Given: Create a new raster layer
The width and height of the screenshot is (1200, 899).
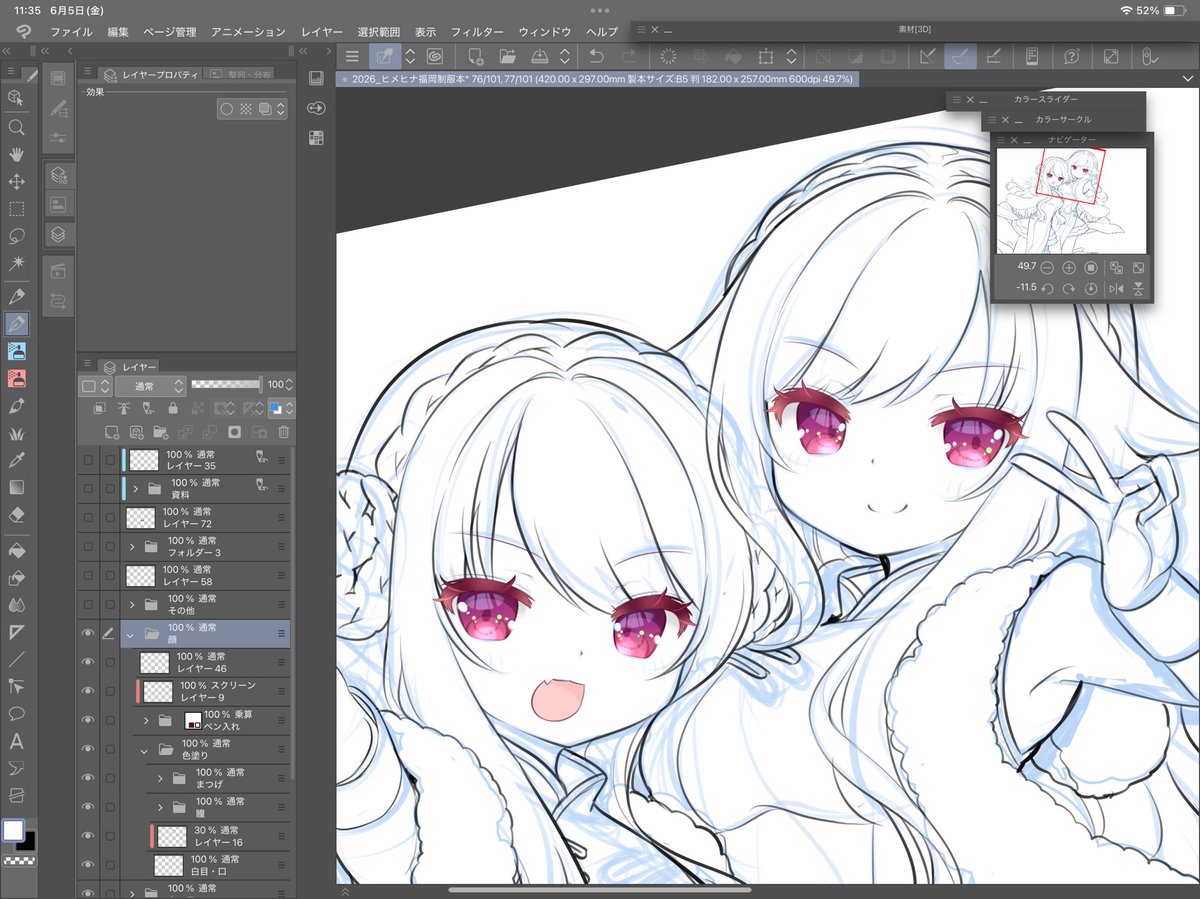Looking at the screenshot, I should [x=111, y=432].
